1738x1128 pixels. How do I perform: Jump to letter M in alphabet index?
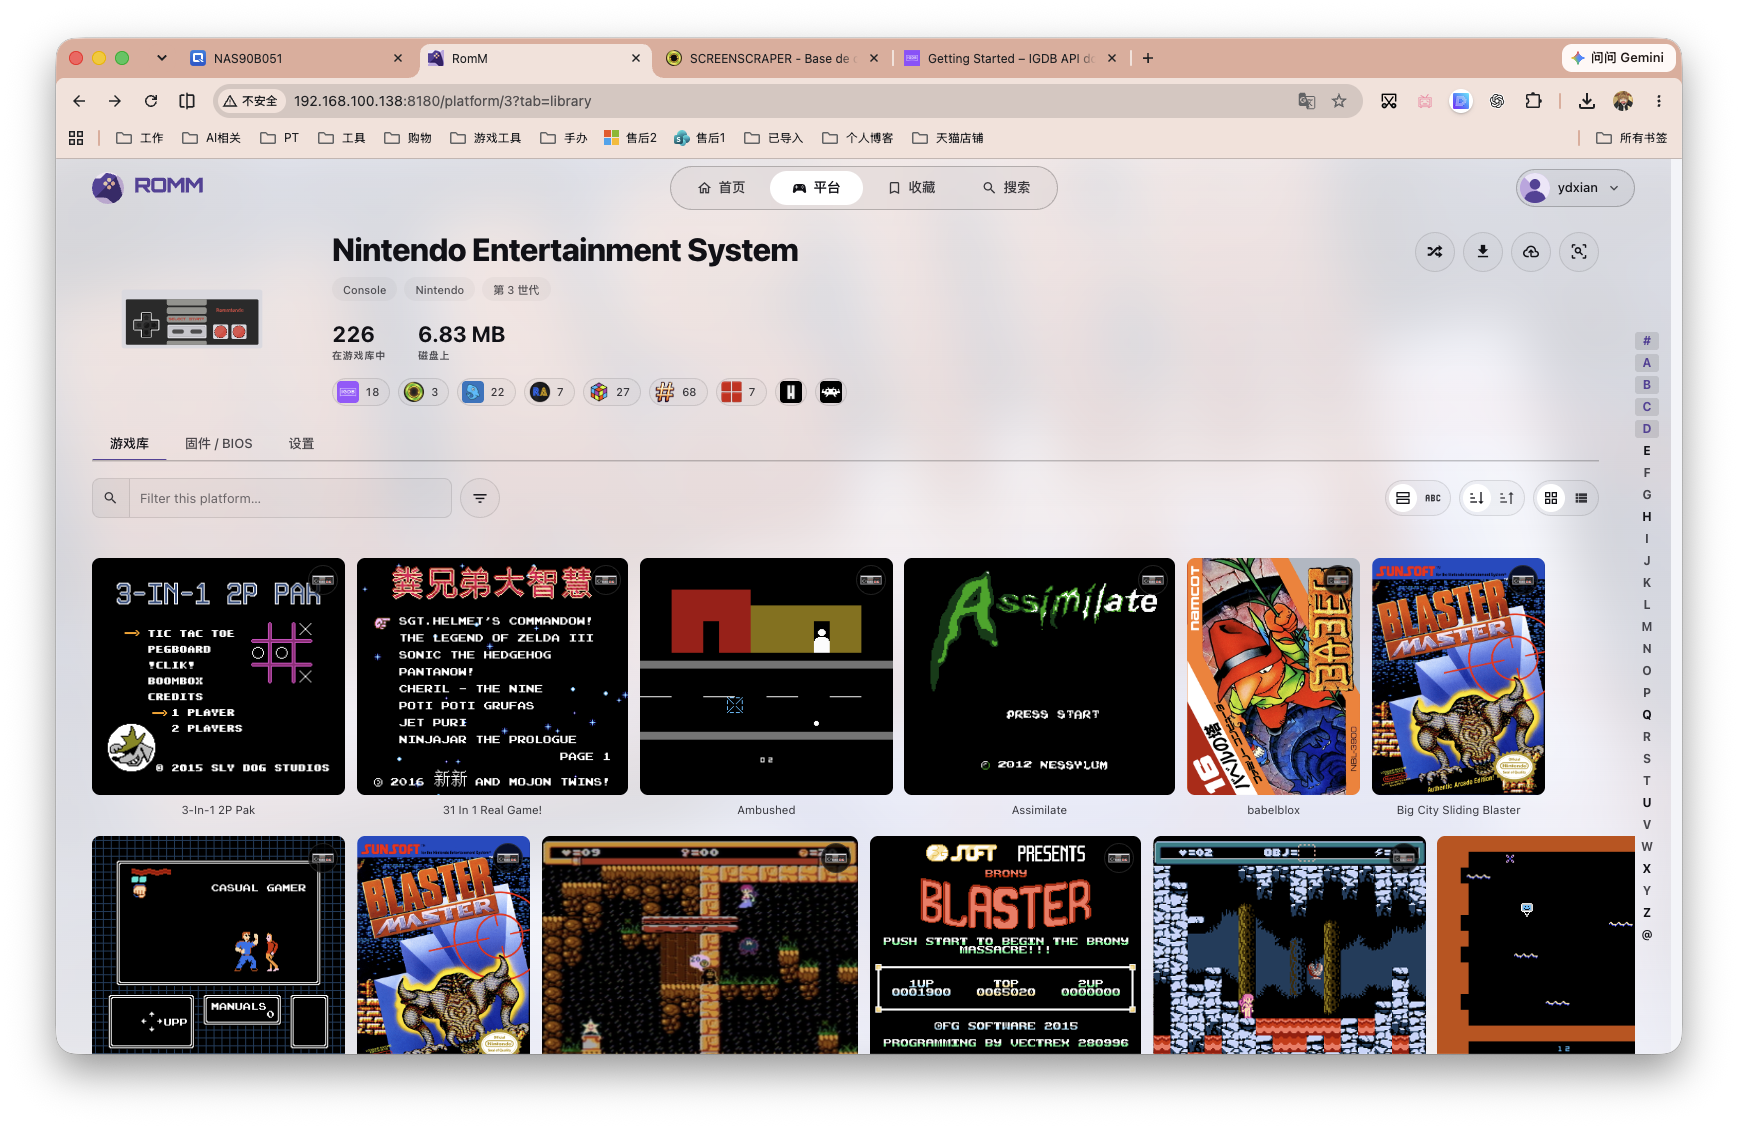[x=1647, y=627]
